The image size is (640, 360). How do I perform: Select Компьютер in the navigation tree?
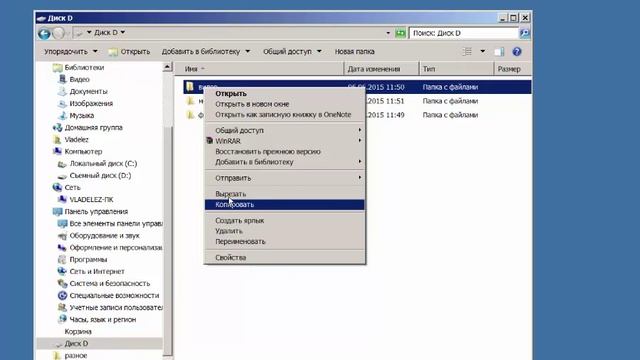[x=83, y=151]
